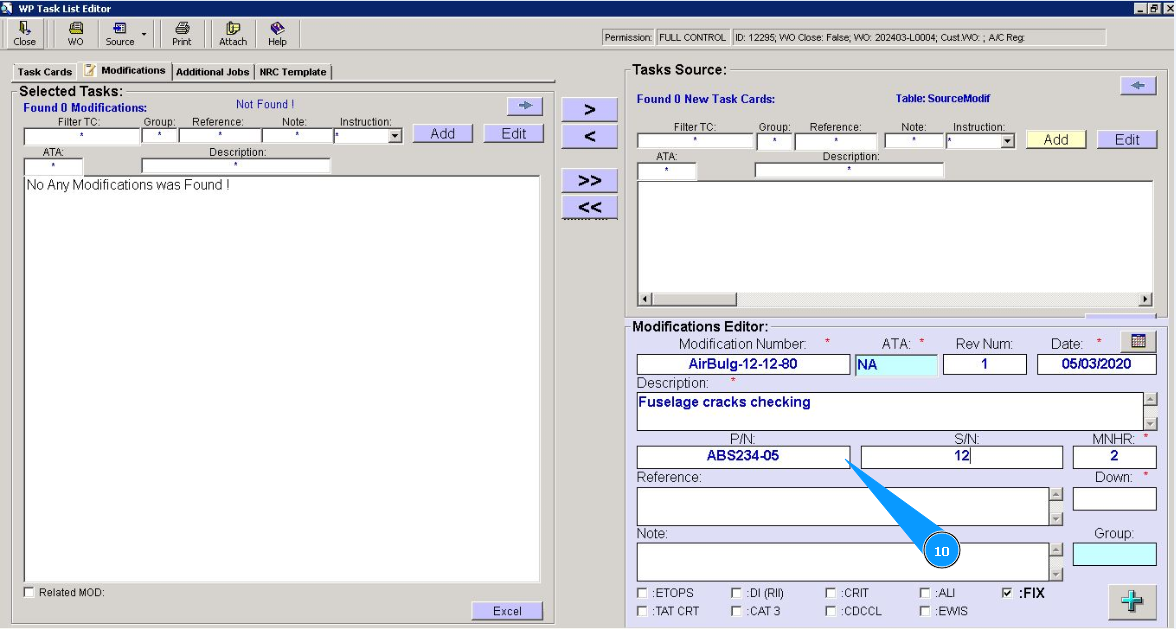The height and width of the screenshot is (629, 1176).
Task: Click the Print toolbar icon
Action: coord(181,34)
